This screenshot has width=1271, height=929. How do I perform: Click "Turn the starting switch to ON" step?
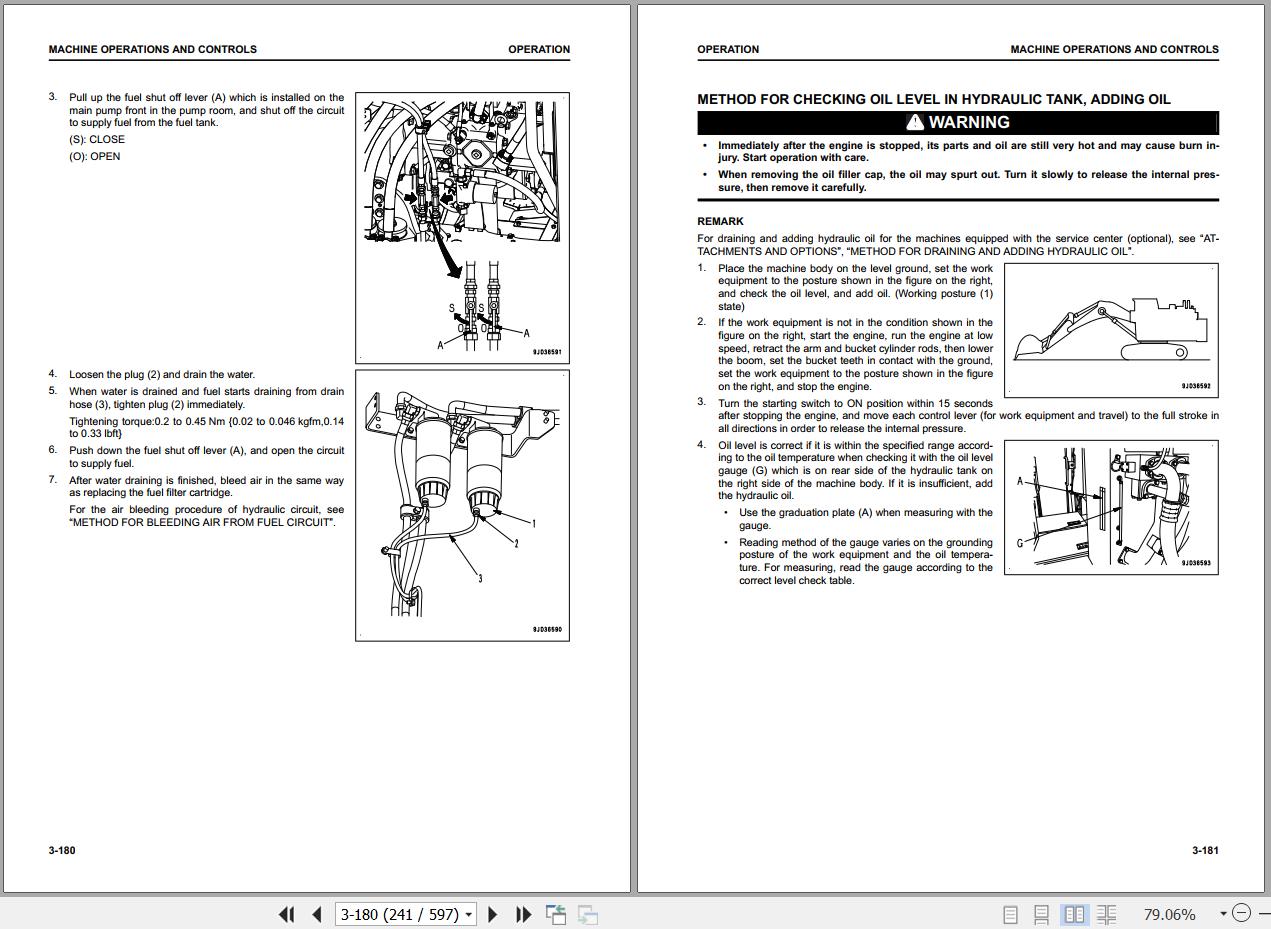(x=968, y=415)
